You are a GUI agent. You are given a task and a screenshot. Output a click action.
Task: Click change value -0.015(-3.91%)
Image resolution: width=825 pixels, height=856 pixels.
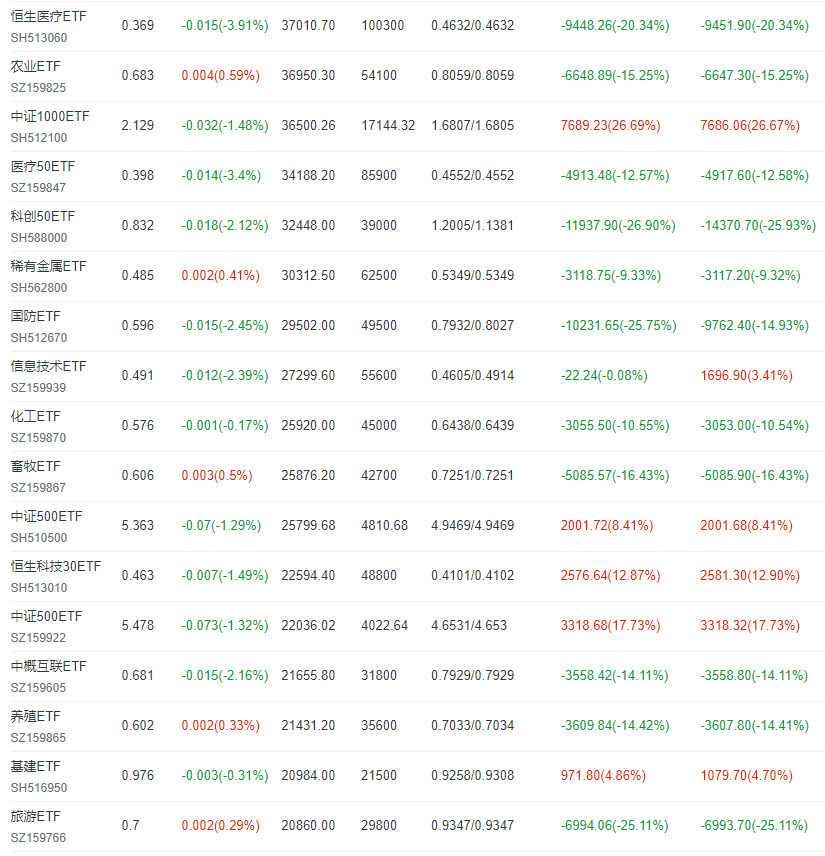point(225,26)
